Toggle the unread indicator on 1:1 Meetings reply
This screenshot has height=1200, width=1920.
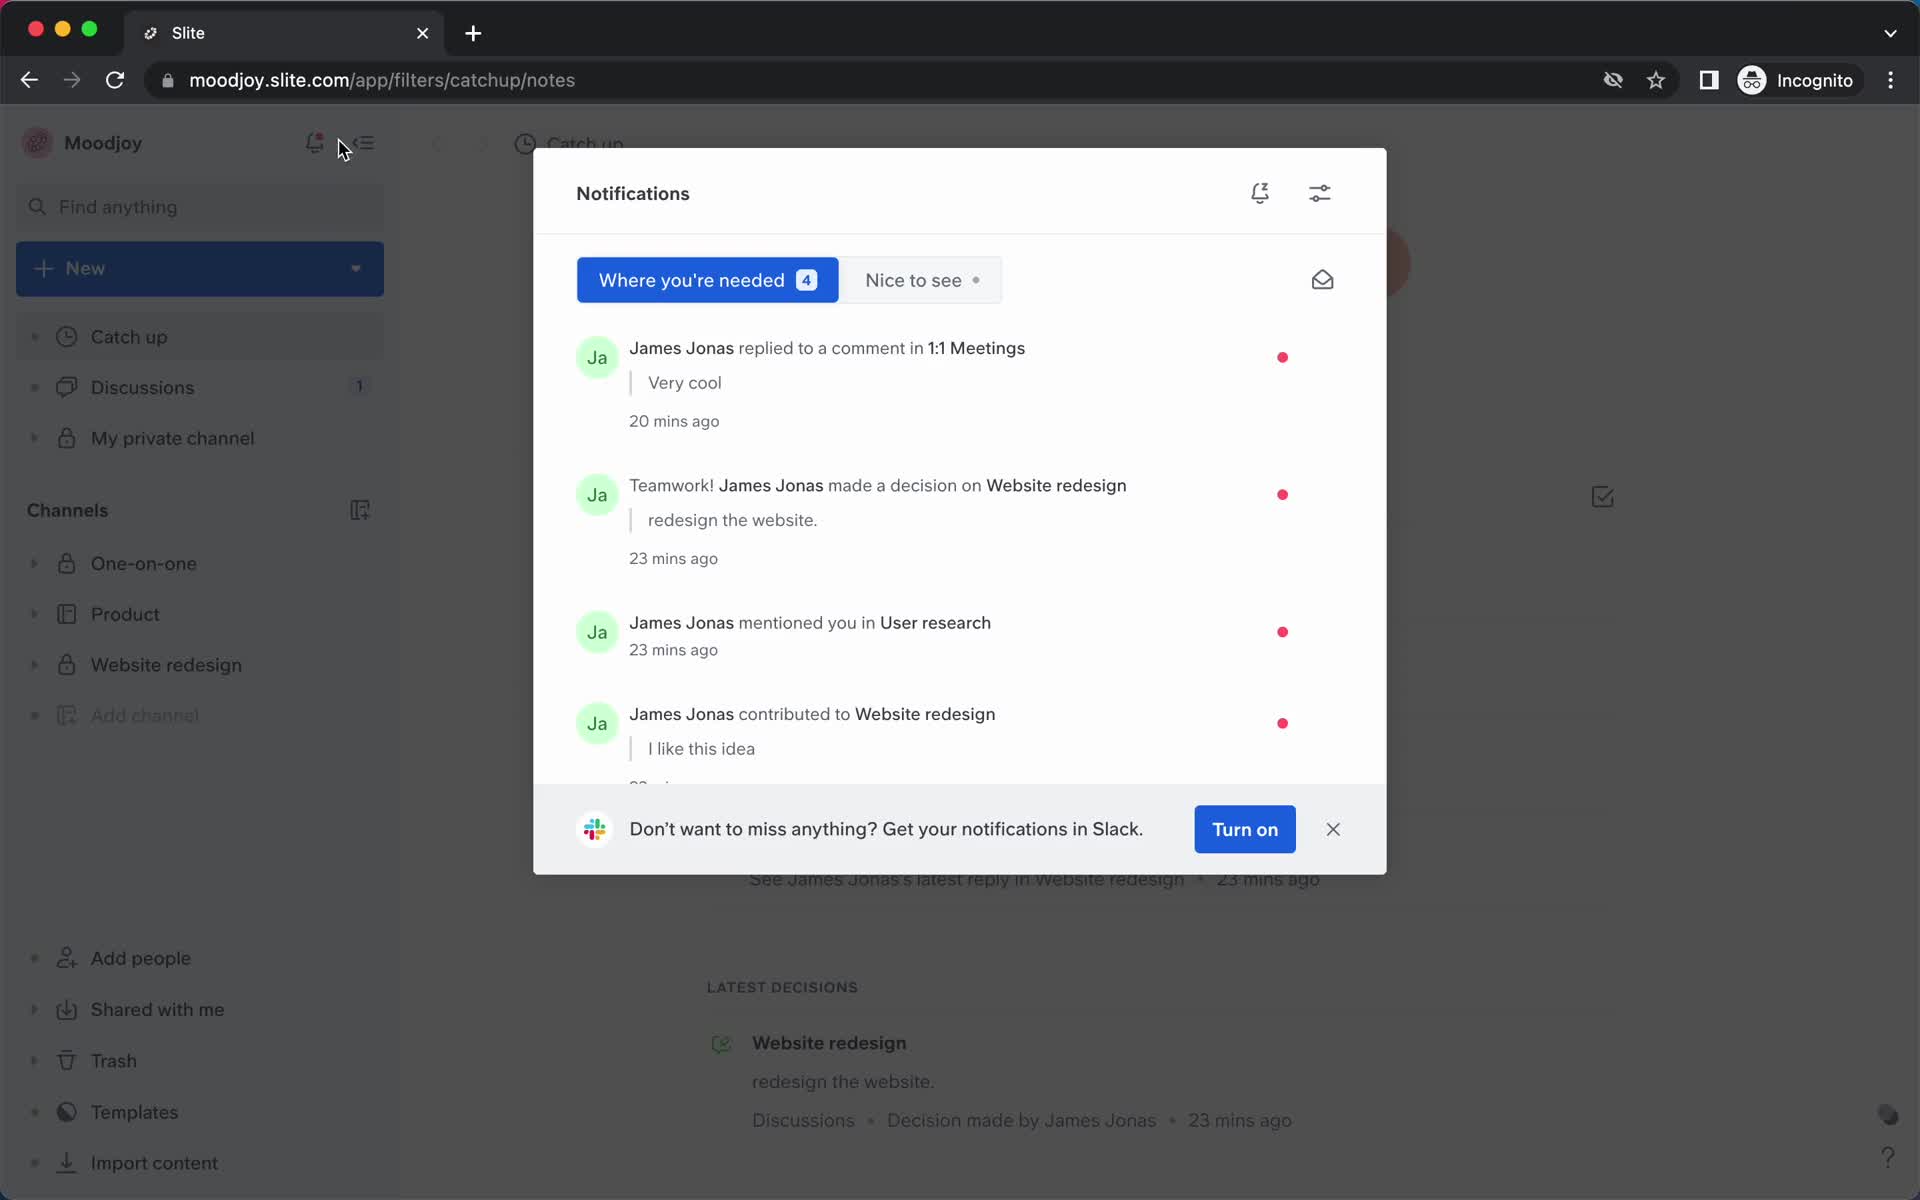pos(1281,357)
